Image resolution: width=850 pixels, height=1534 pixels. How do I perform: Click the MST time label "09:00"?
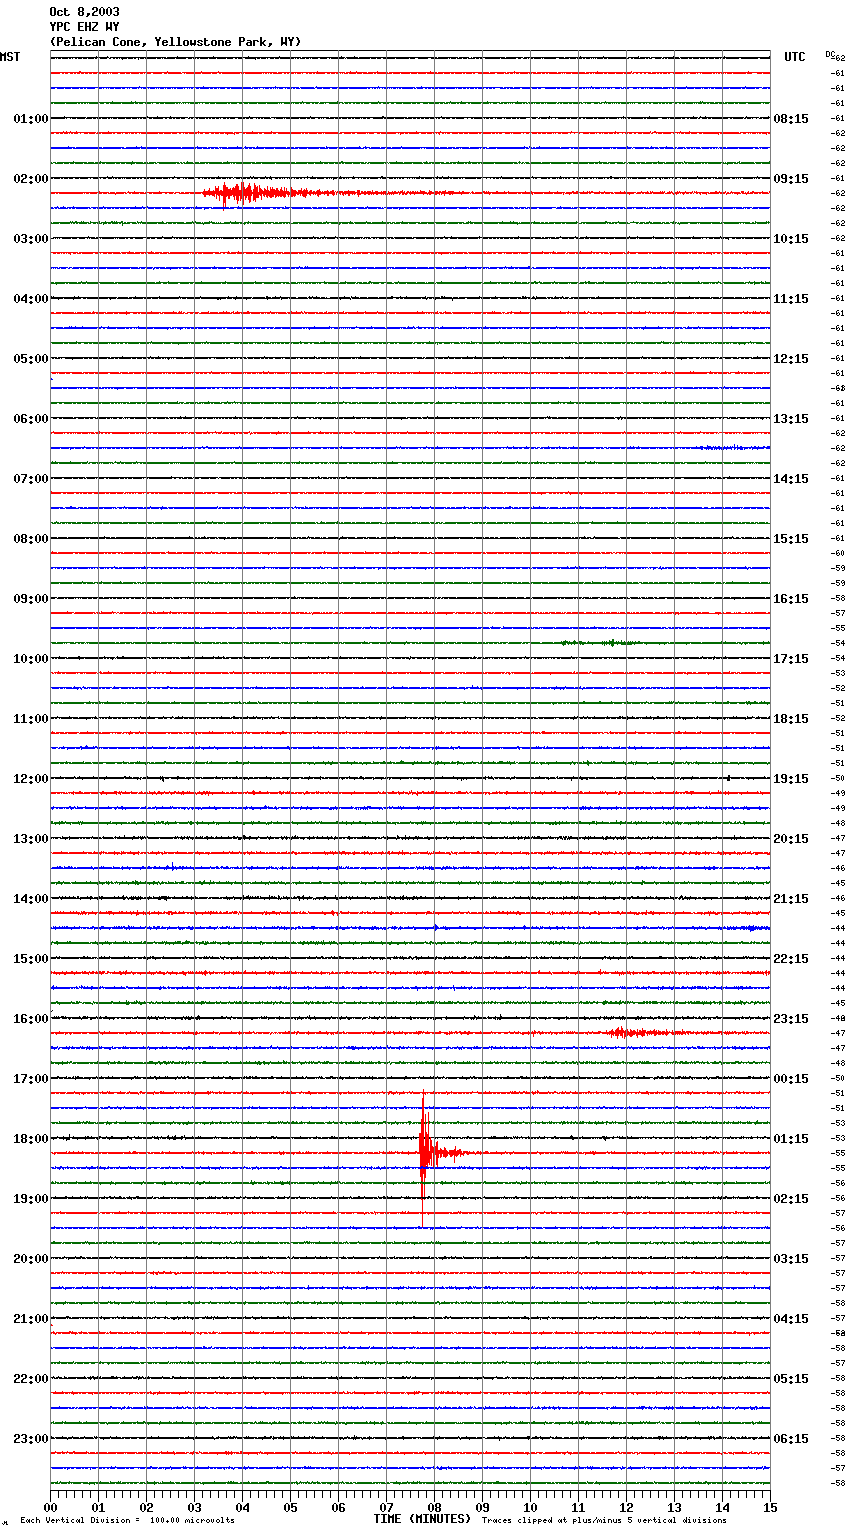tap(31, 599)
